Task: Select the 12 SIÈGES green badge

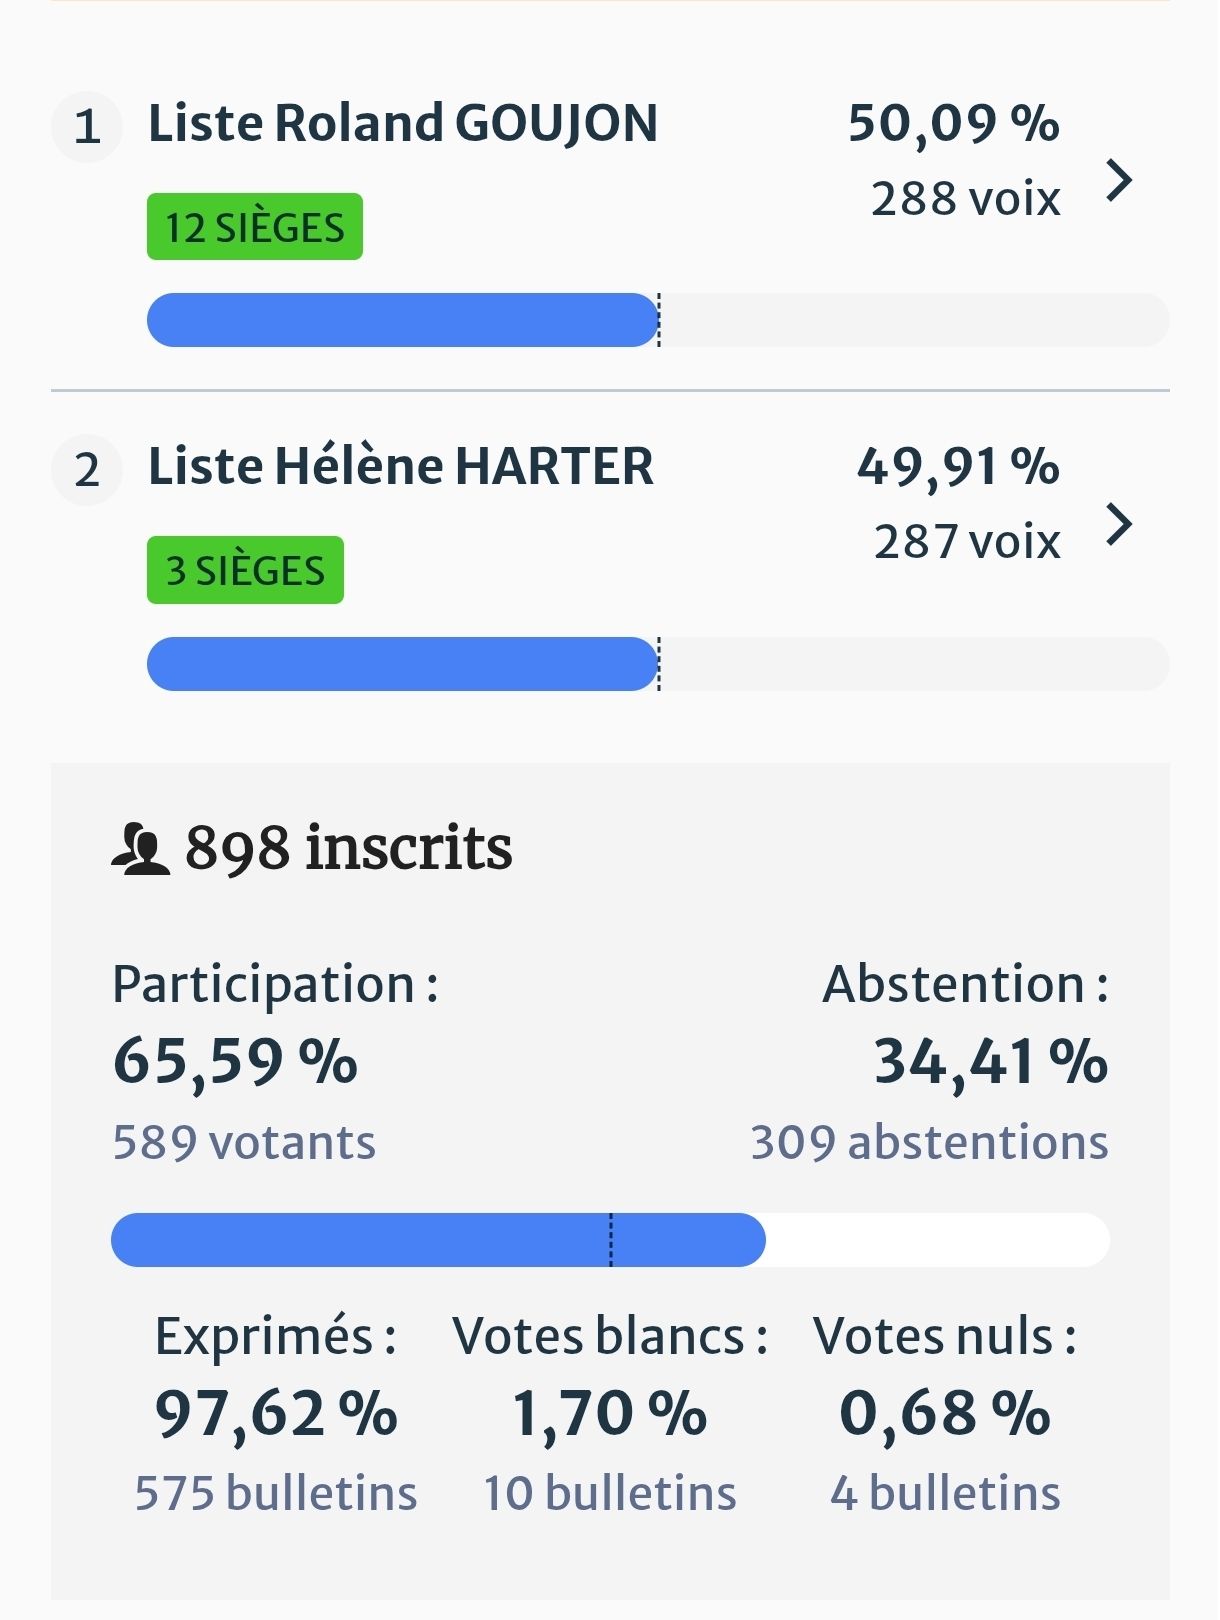Action: click(x=255, y=227)
